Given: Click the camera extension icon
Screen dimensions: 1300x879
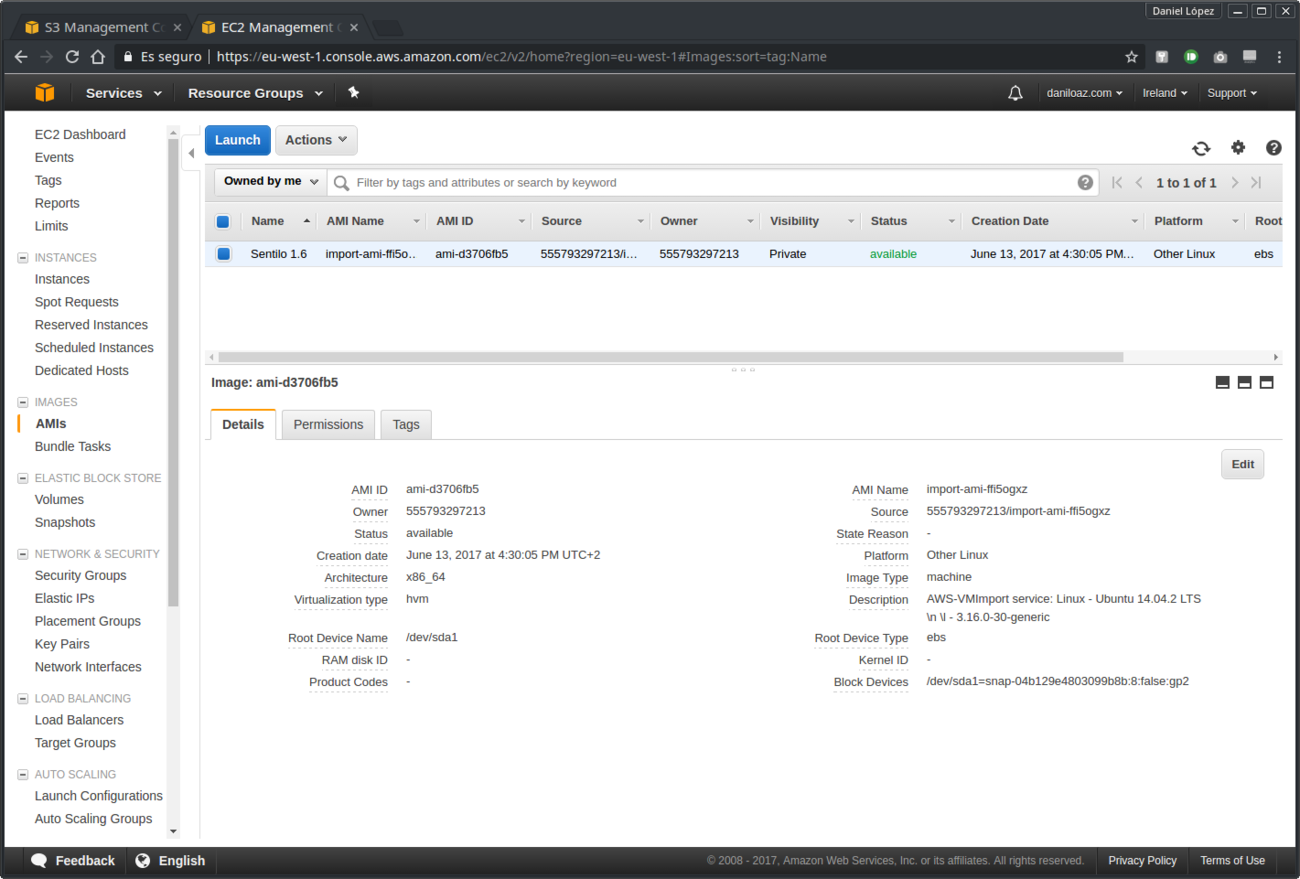Looking at the screenshot, I should 1220,57.
